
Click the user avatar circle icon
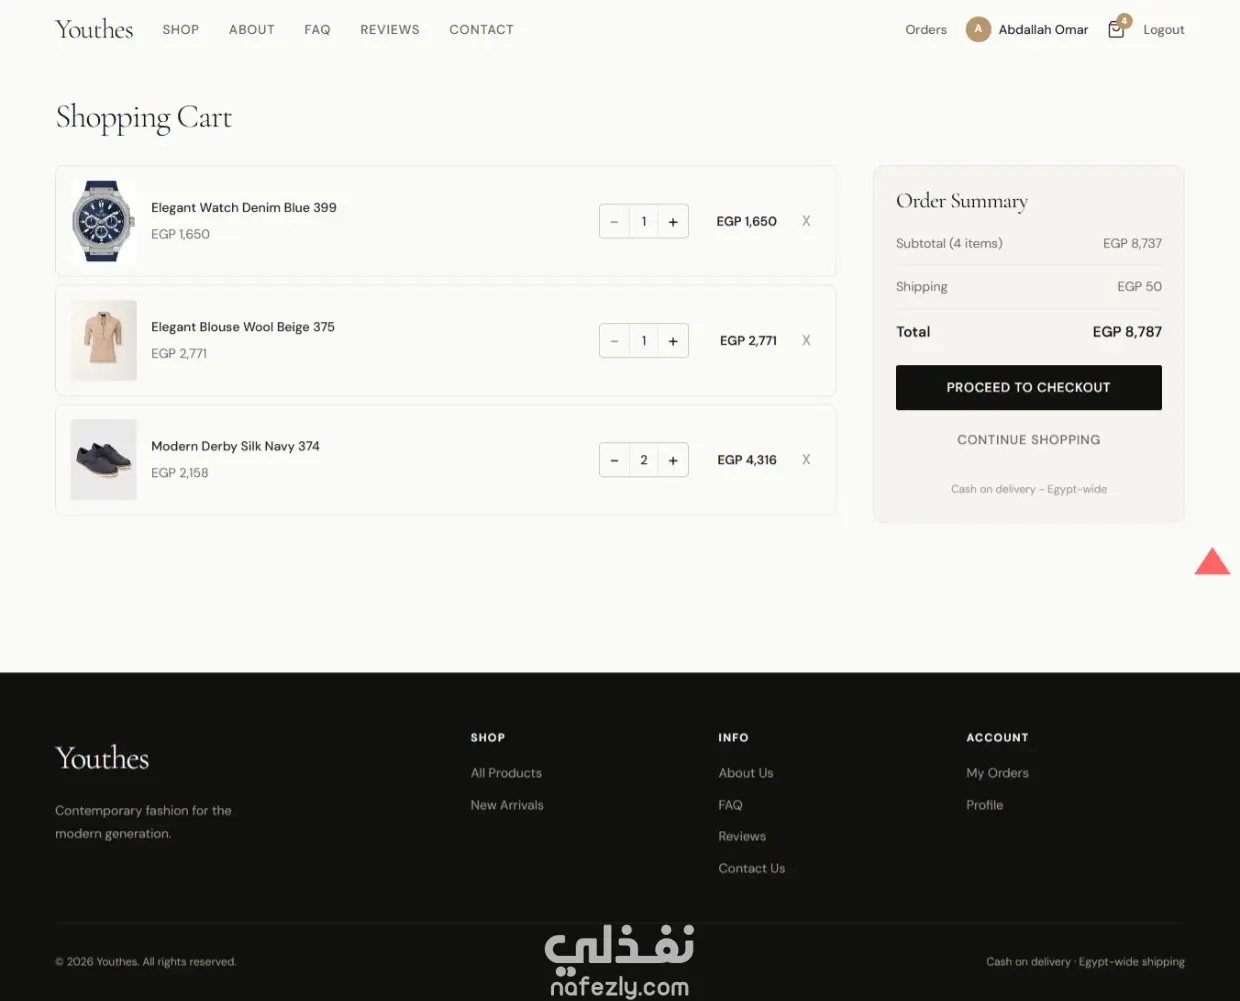pyautogui.click(x=978, y=30)
